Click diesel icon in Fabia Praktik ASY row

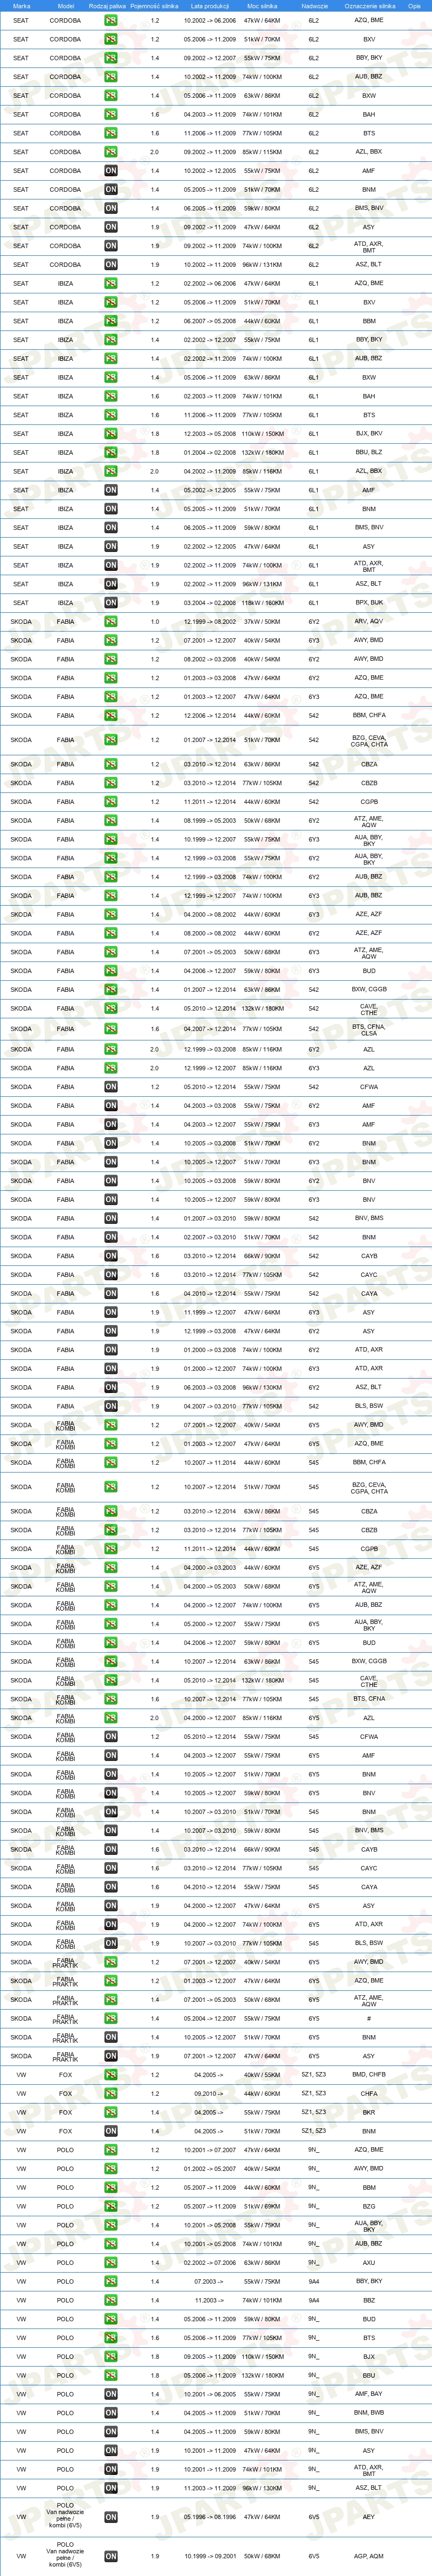point(111,2056)
